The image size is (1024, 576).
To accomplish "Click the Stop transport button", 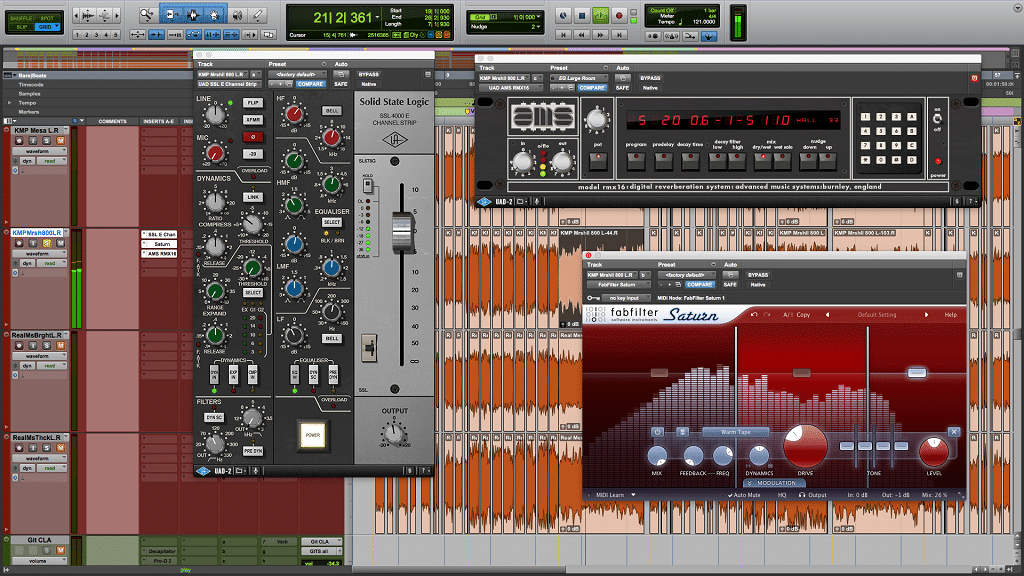I will pyautogui.click(x=581, y=16).
